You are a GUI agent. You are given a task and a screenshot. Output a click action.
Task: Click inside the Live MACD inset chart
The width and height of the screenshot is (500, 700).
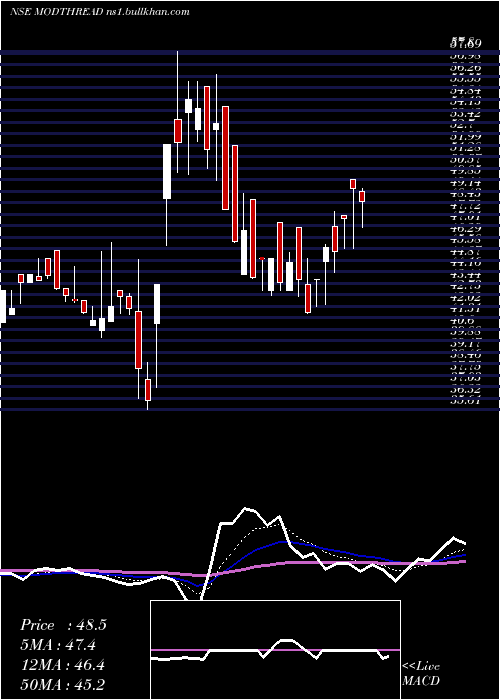pyautogui.click(x=275, y=650)
